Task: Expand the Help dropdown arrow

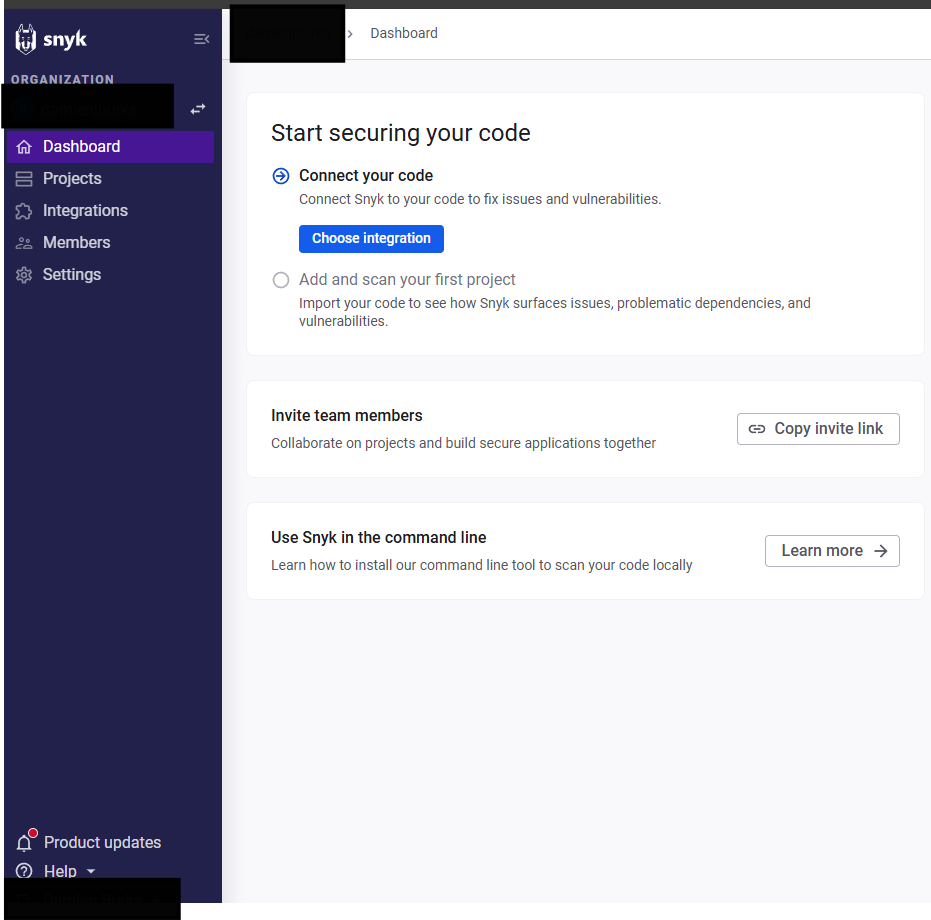Action: 91,872
